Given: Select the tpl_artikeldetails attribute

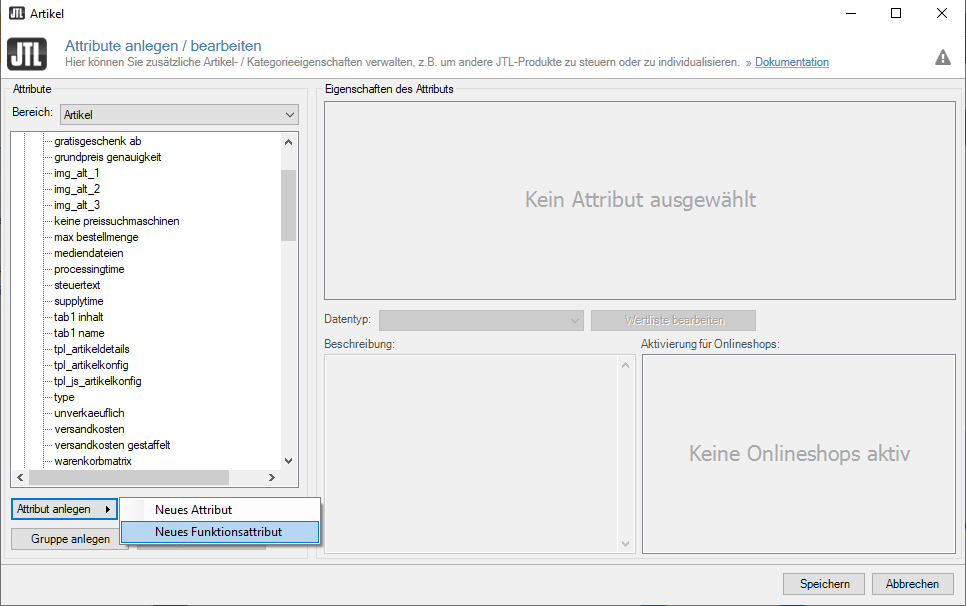Looking at the screenshot, I should (92, 349).
